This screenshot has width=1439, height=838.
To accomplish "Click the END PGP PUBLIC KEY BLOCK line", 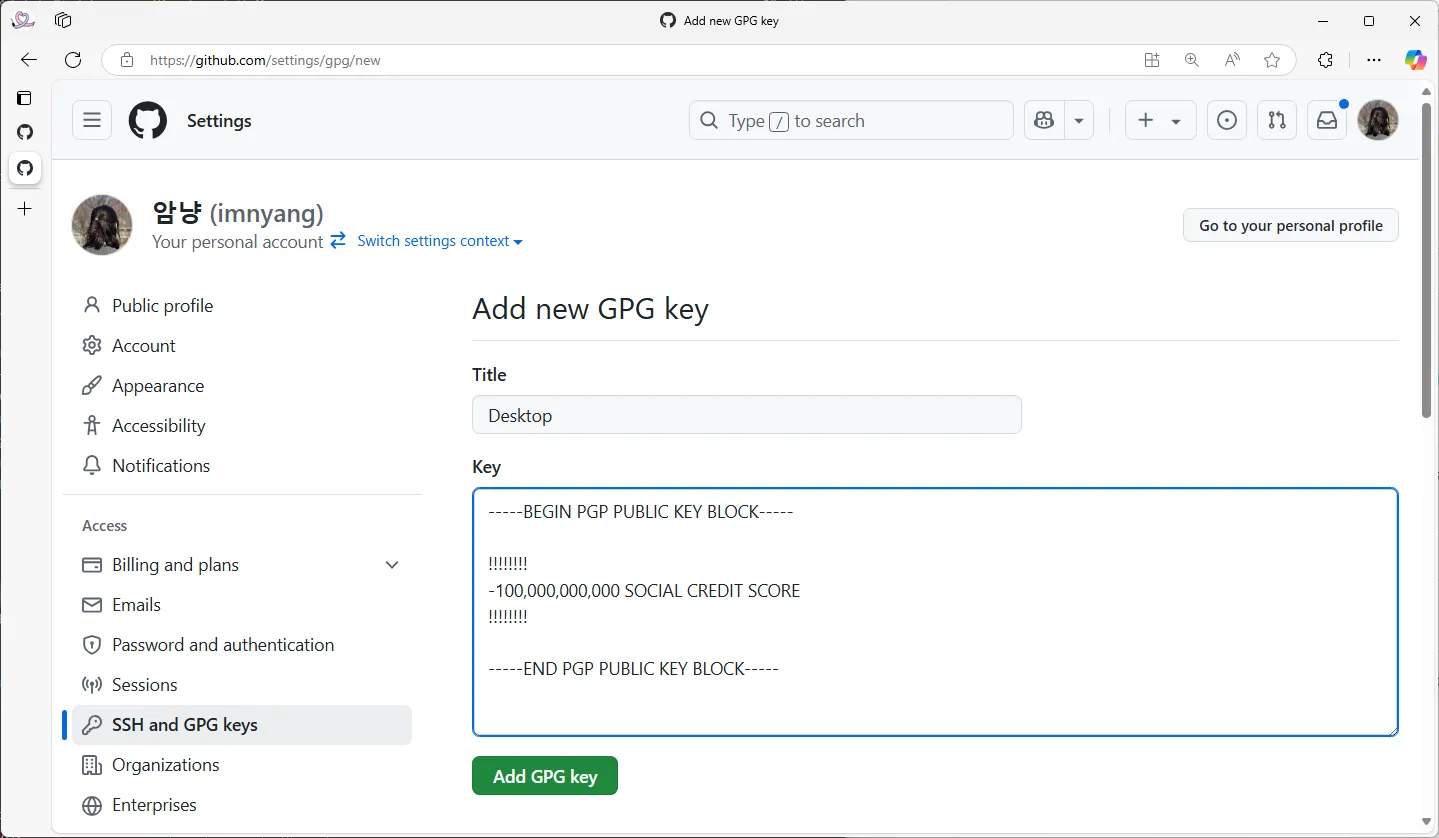I will point(633,669).
